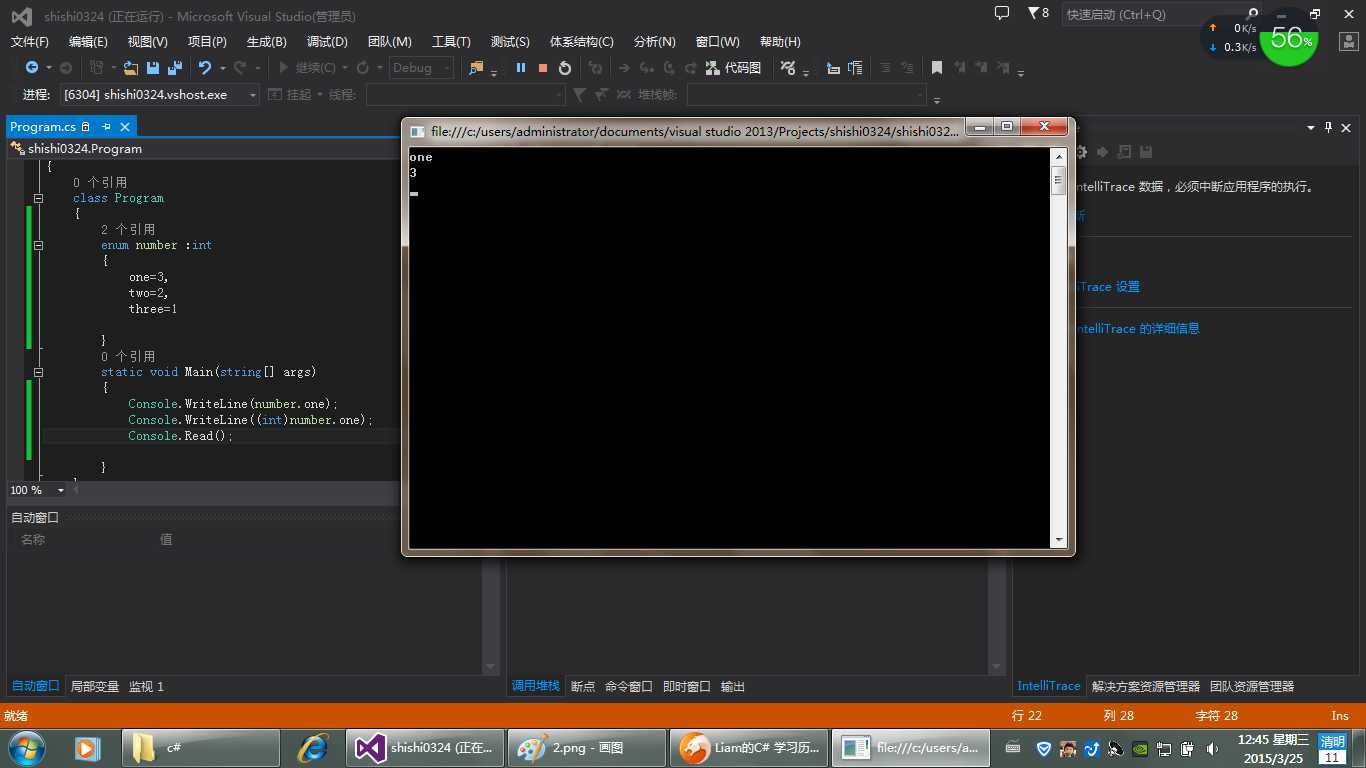Click the blue shield icon in system tray

click(x=1044, y=748)
